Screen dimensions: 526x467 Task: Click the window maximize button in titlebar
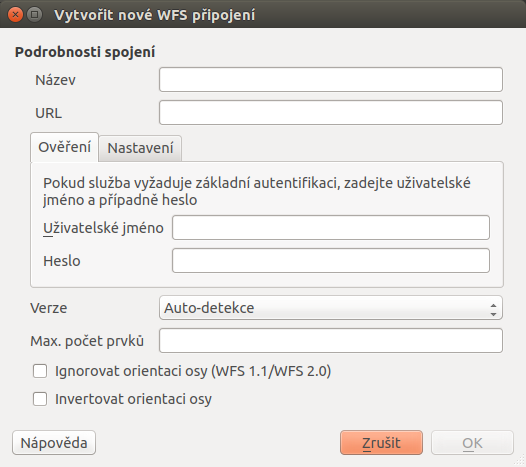coord(35,15)
